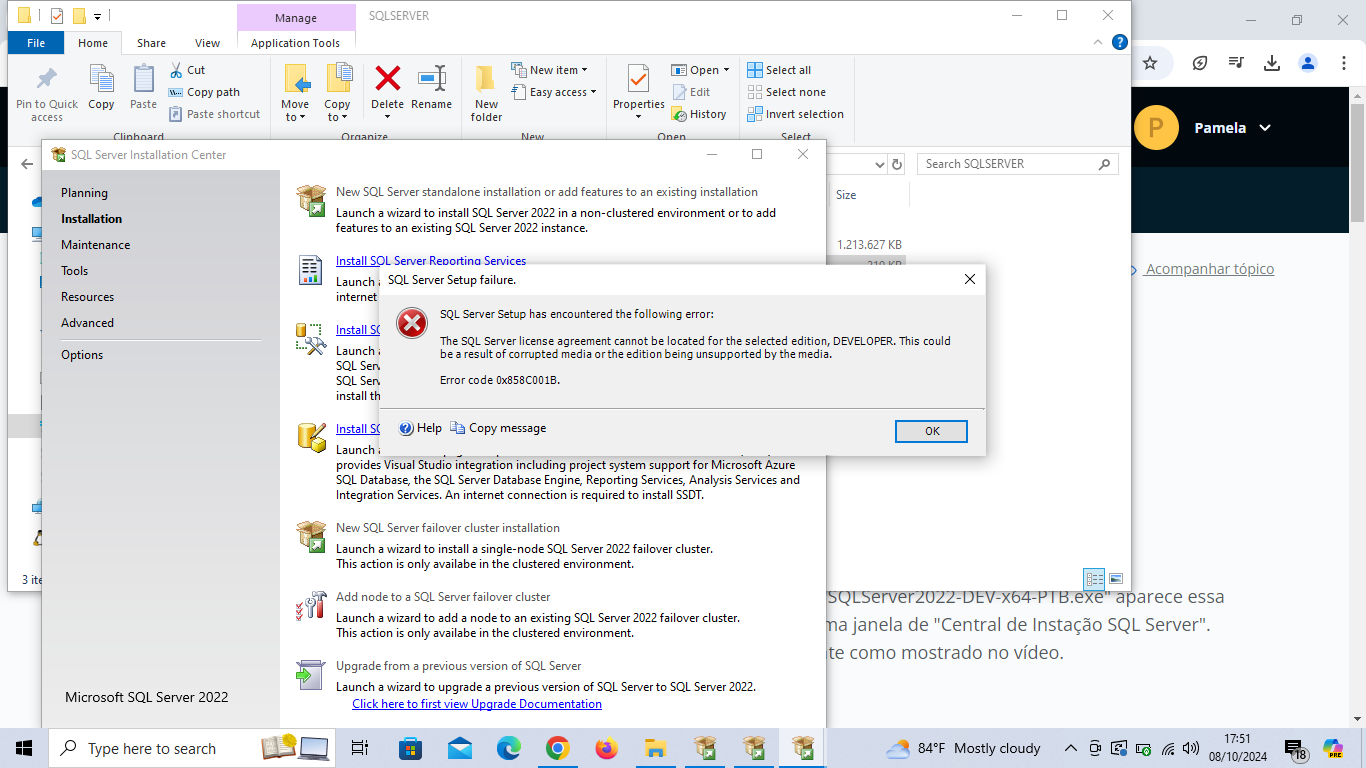Click Install SQL Server Reporting Services link
The image size is (1366, 768).
point(431,260)
